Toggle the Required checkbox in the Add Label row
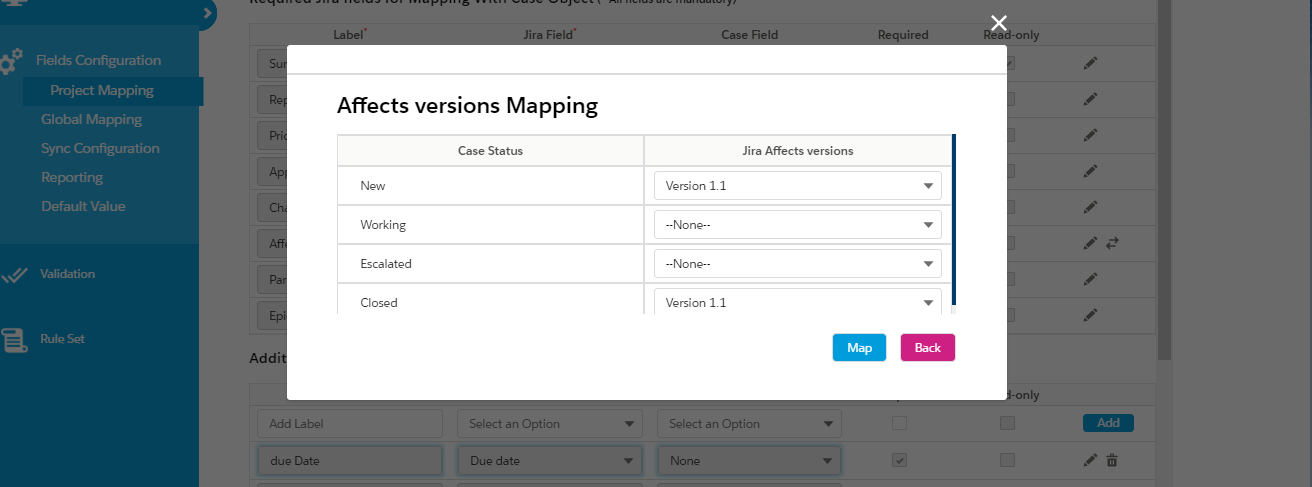 (900, 423)
